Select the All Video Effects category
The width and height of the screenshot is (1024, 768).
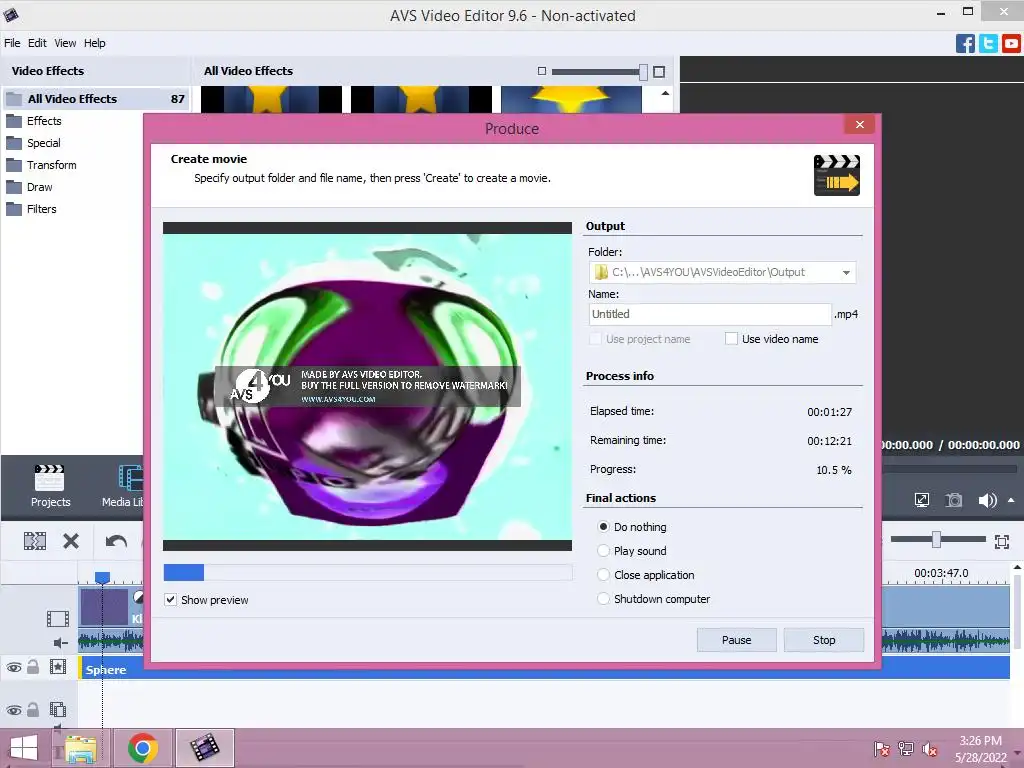pyautogui.click(x=97, y=99)
